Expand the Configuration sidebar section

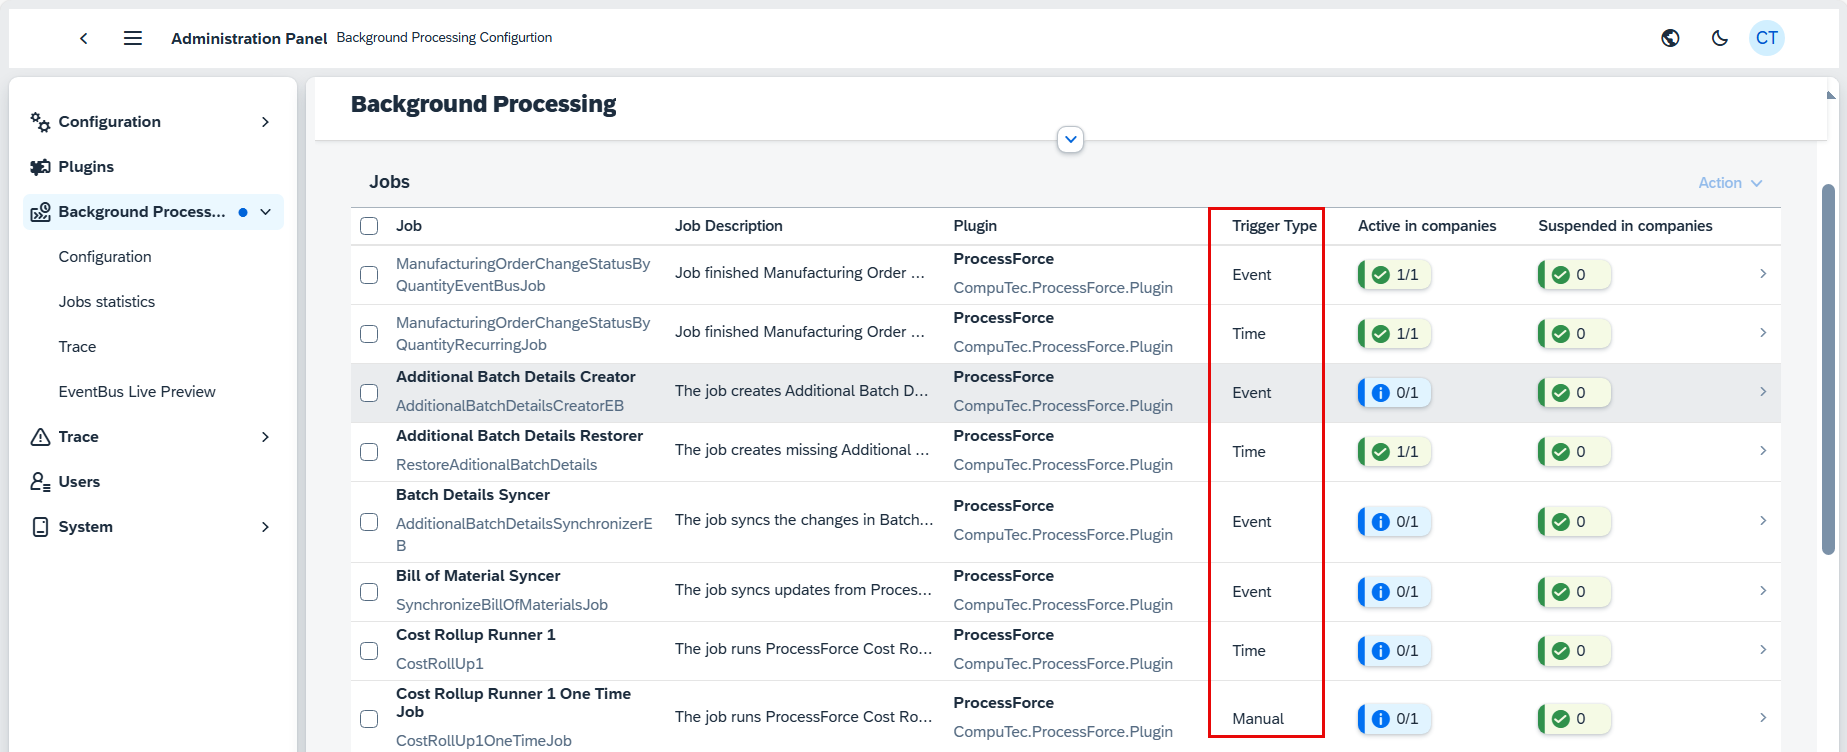[x=265, y=122]
